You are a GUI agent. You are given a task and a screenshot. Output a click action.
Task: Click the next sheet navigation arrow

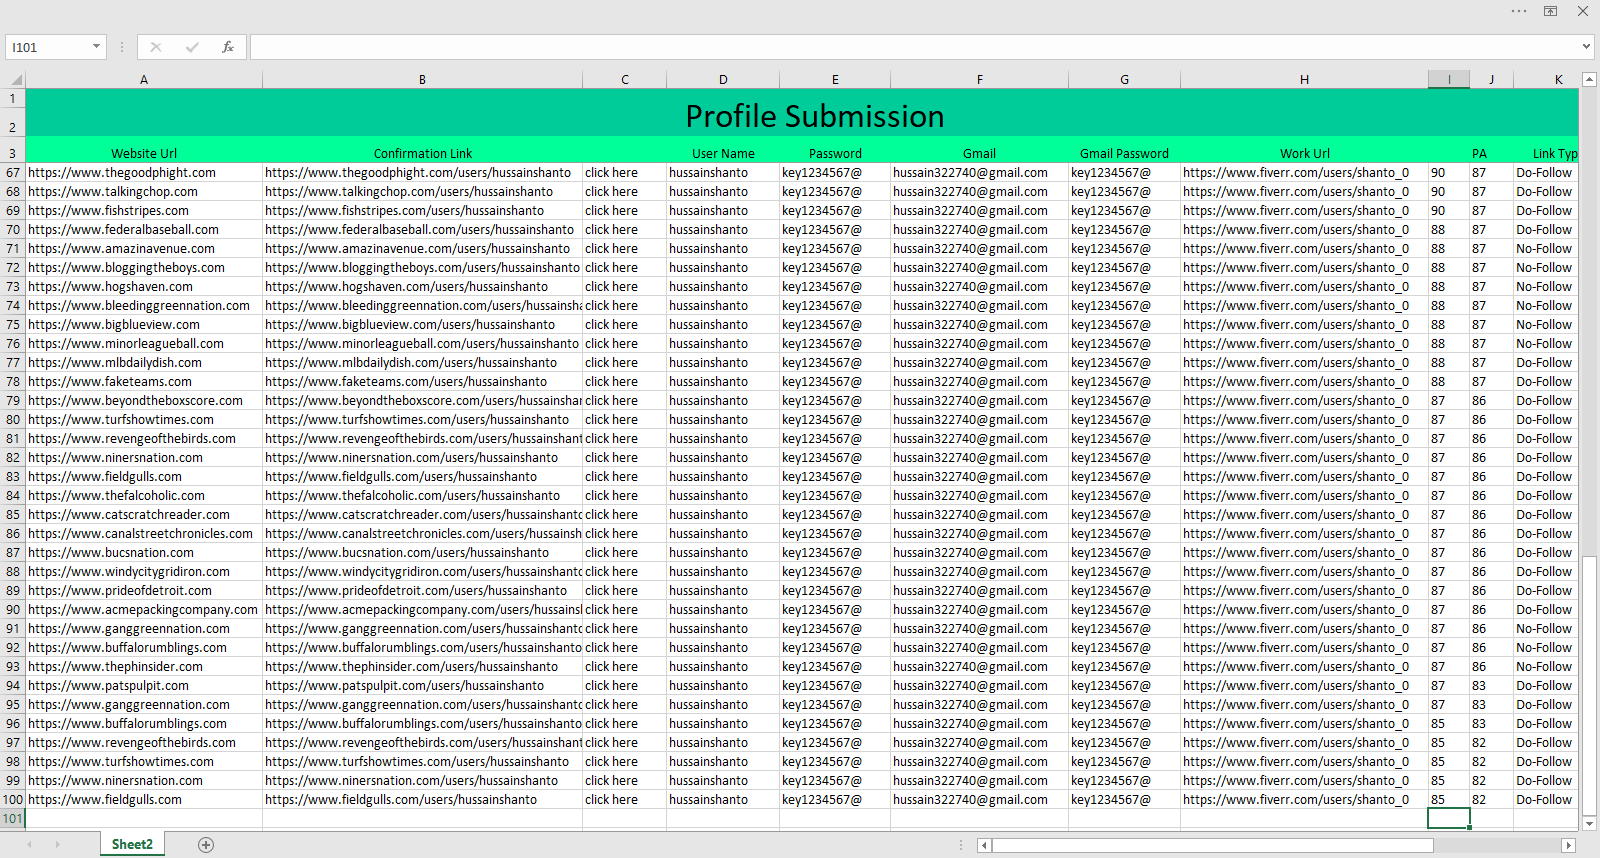pos(57,845)
